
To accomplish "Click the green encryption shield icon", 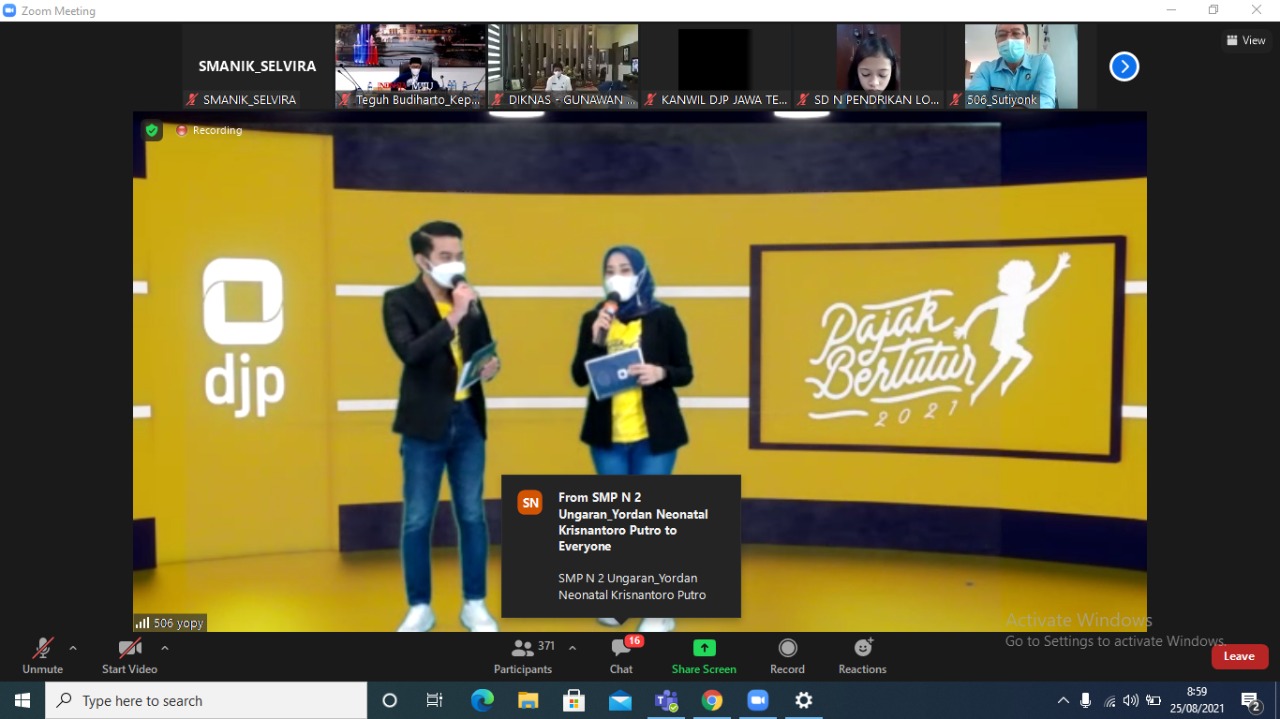I will point(152,130).
